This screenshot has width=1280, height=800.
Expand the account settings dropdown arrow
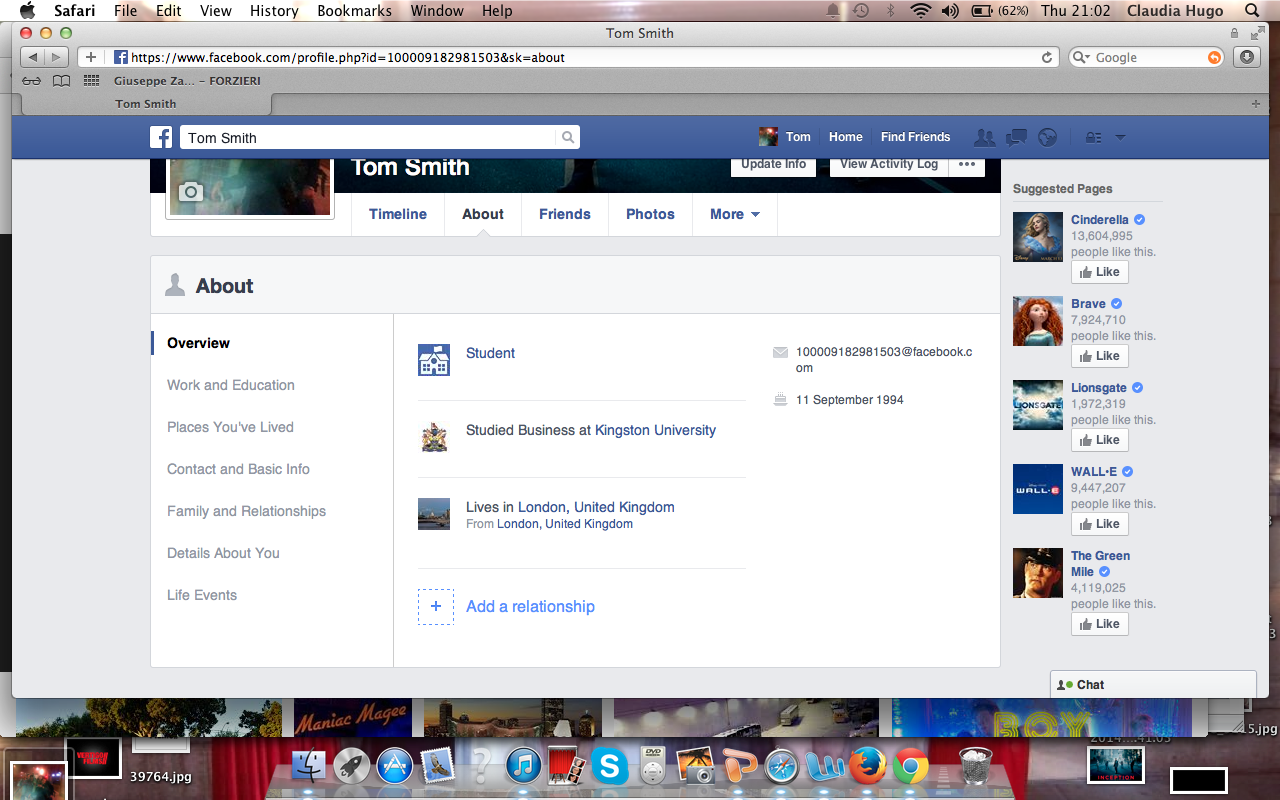[x=1120, y=137]
